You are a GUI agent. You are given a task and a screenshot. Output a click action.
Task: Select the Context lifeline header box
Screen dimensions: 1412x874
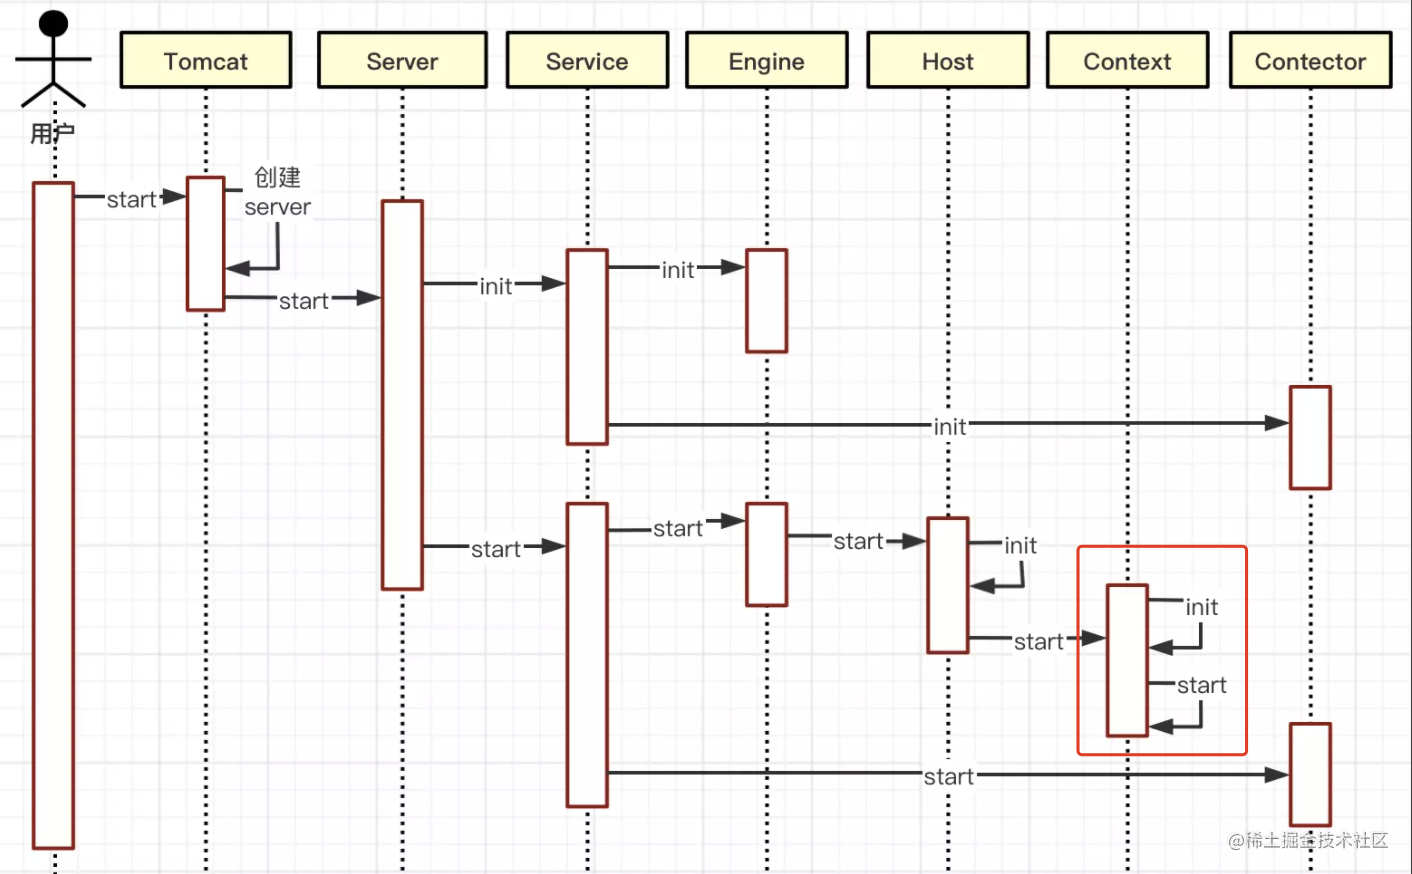[x=1127, y=60]
